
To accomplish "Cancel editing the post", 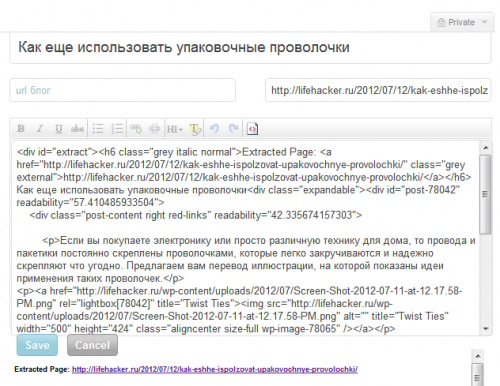I will pyautogui.click(x=92, y=345).
